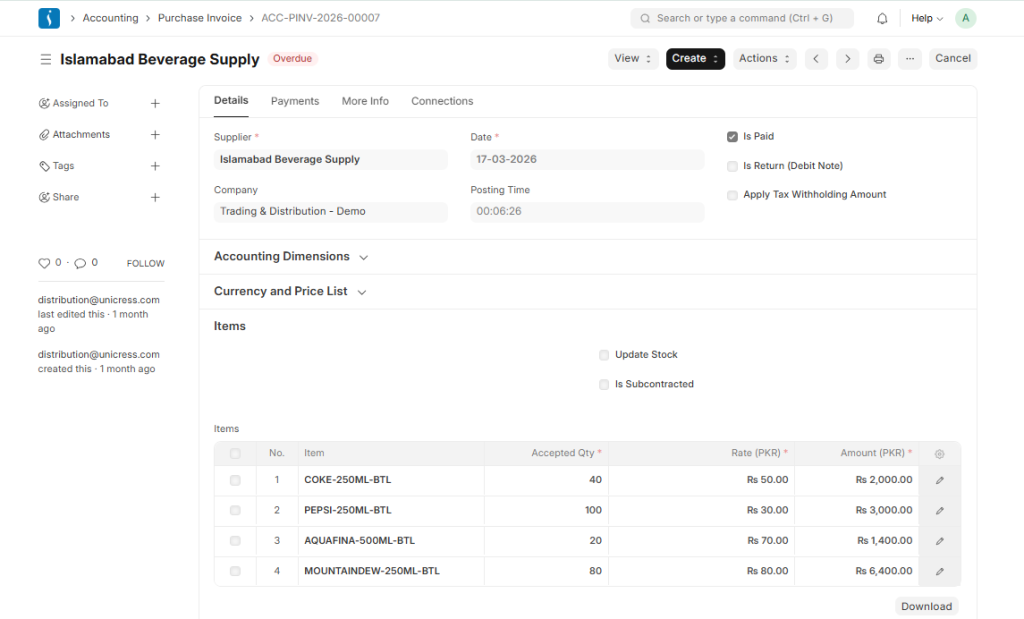Viewport: 1024px width, 619px height.
Task: Toggle Is Return (Debit Note) checkbox
Action: pos(732,167)
